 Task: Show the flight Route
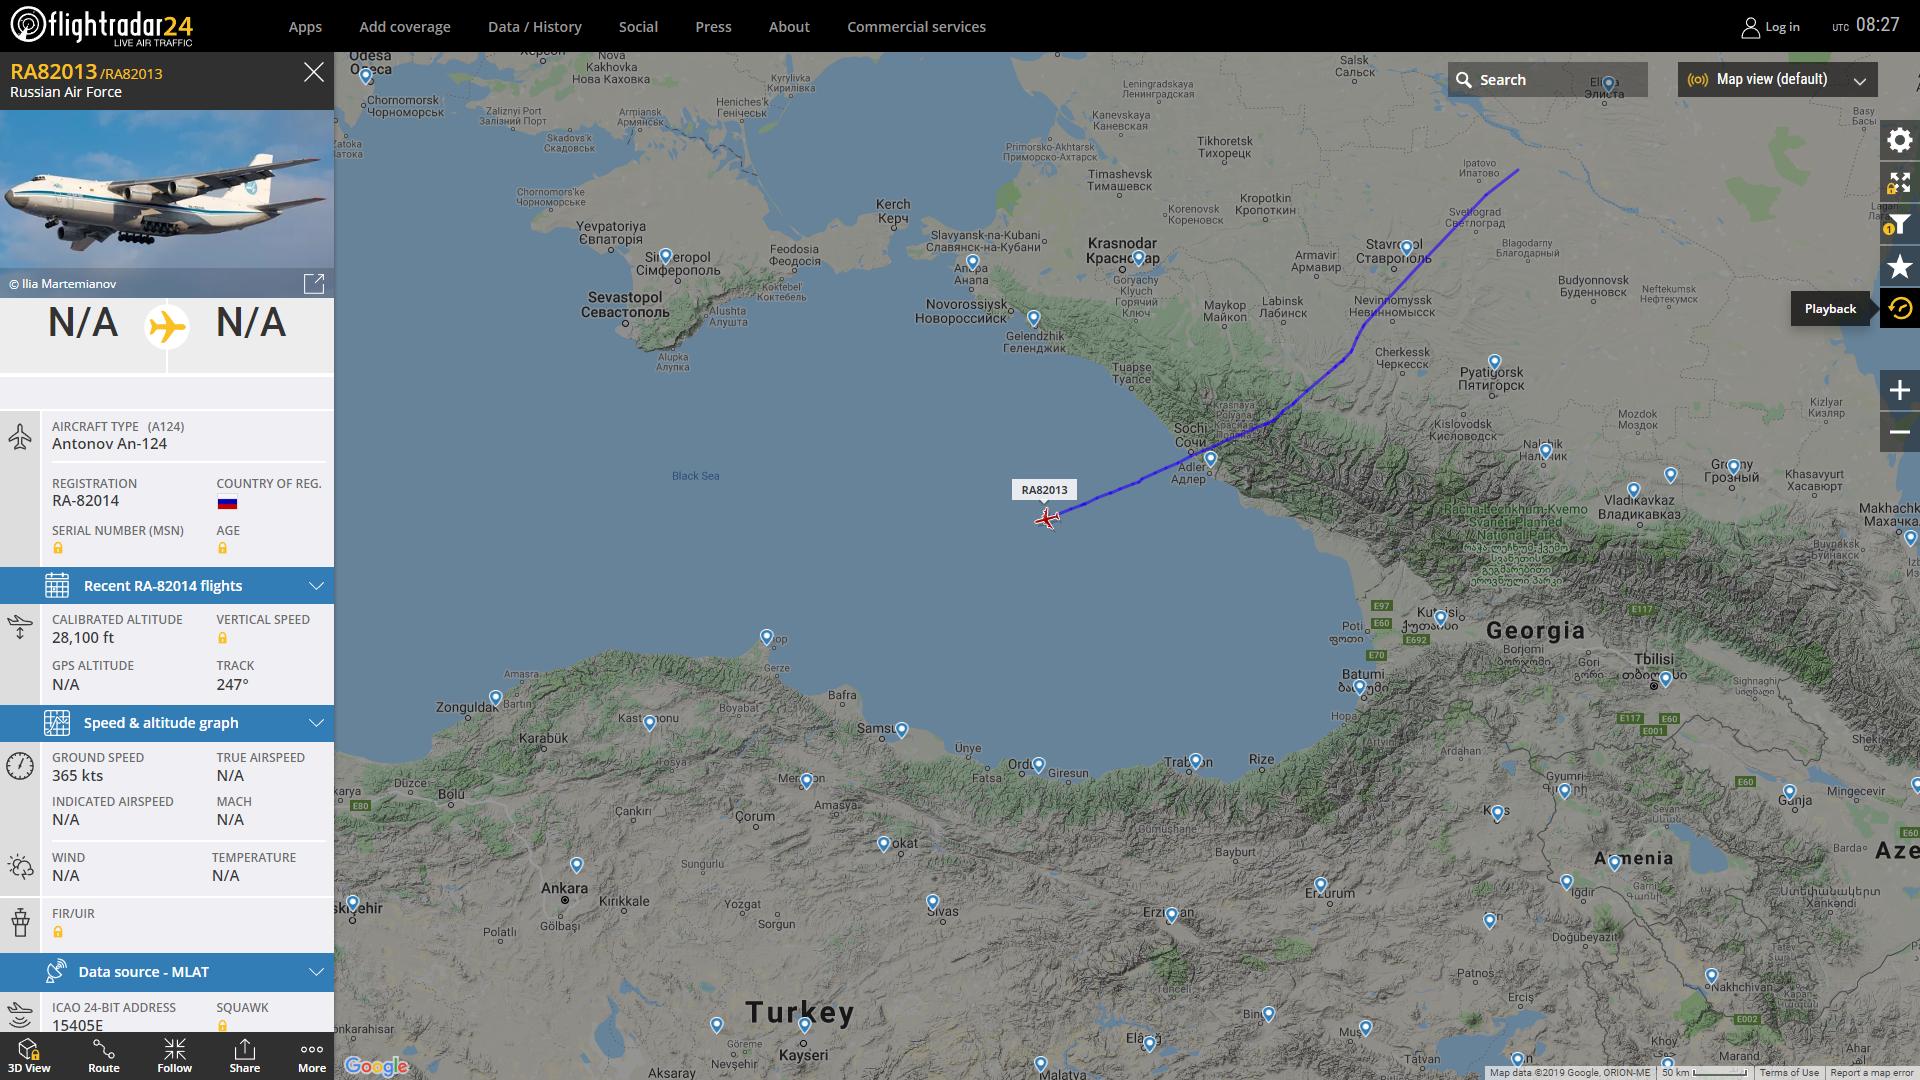(x=104, y=1056)
